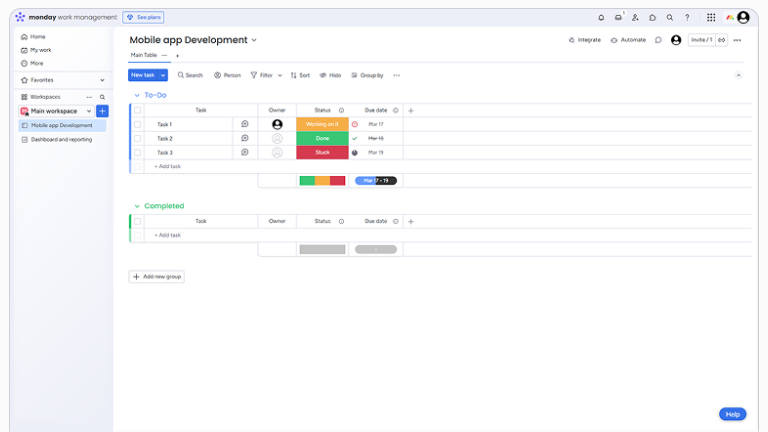Click Integrate button
Screen dimensions: 768x432
585,40
